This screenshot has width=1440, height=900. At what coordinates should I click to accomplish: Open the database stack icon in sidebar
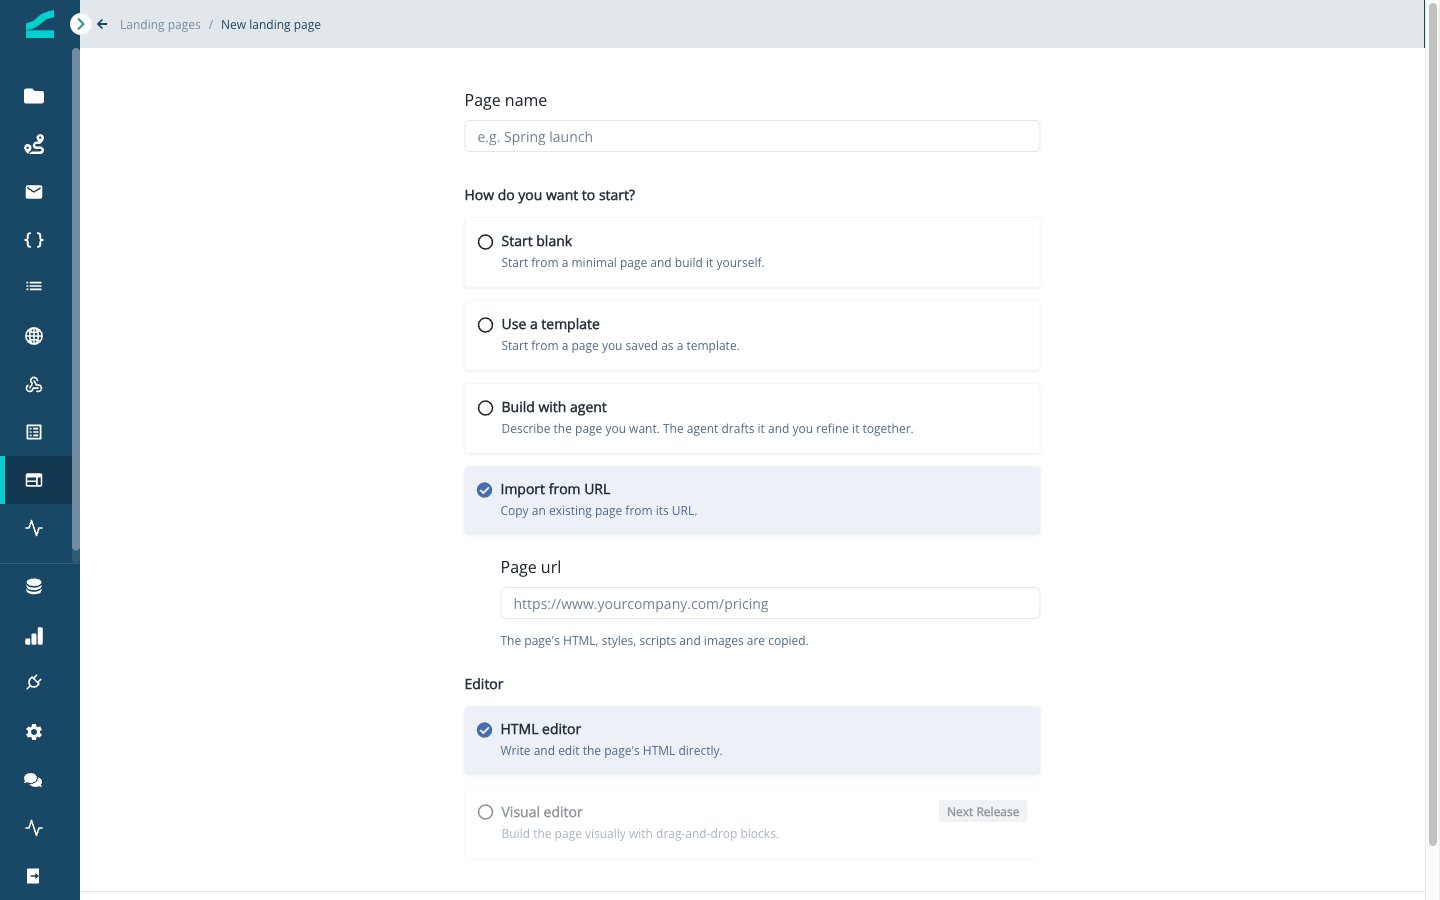(x=34, y=587)
